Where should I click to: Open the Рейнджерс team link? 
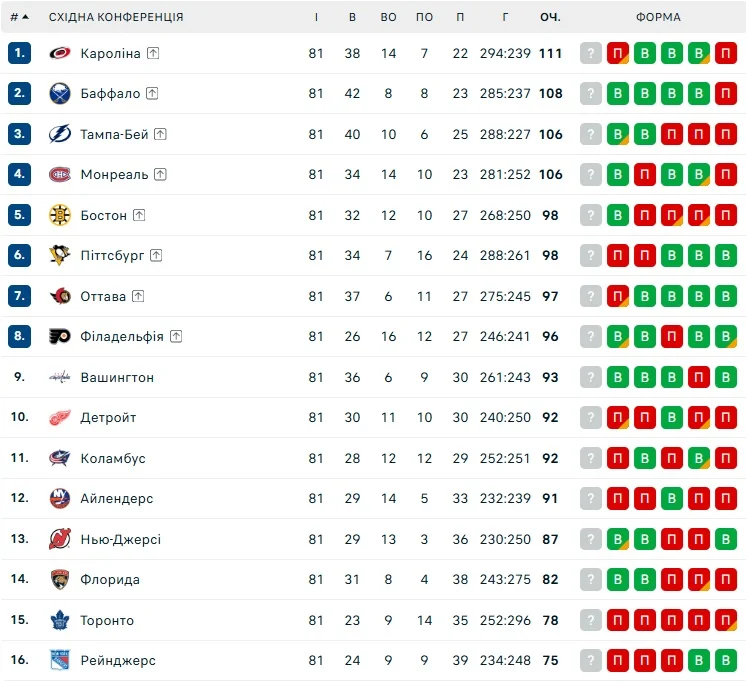(118, 660)
